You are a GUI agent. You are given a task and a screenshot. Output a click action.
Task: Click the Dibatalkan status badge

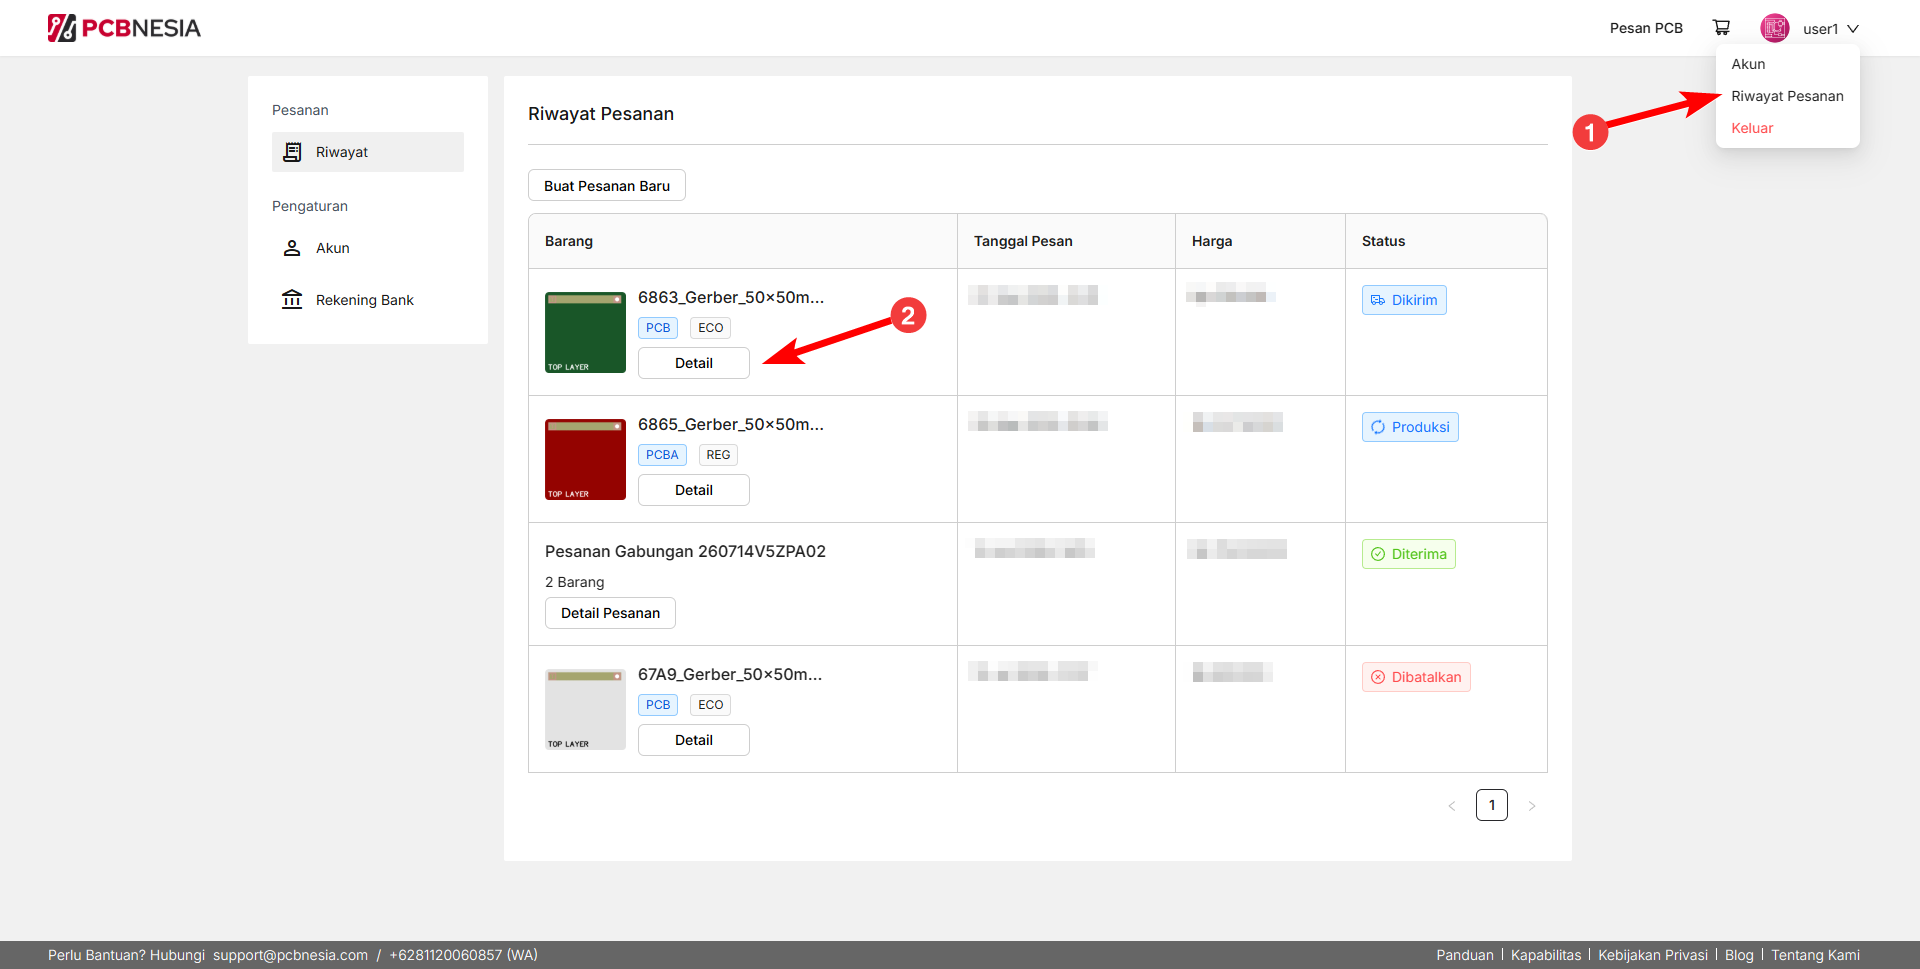(x=1416, y=677)
